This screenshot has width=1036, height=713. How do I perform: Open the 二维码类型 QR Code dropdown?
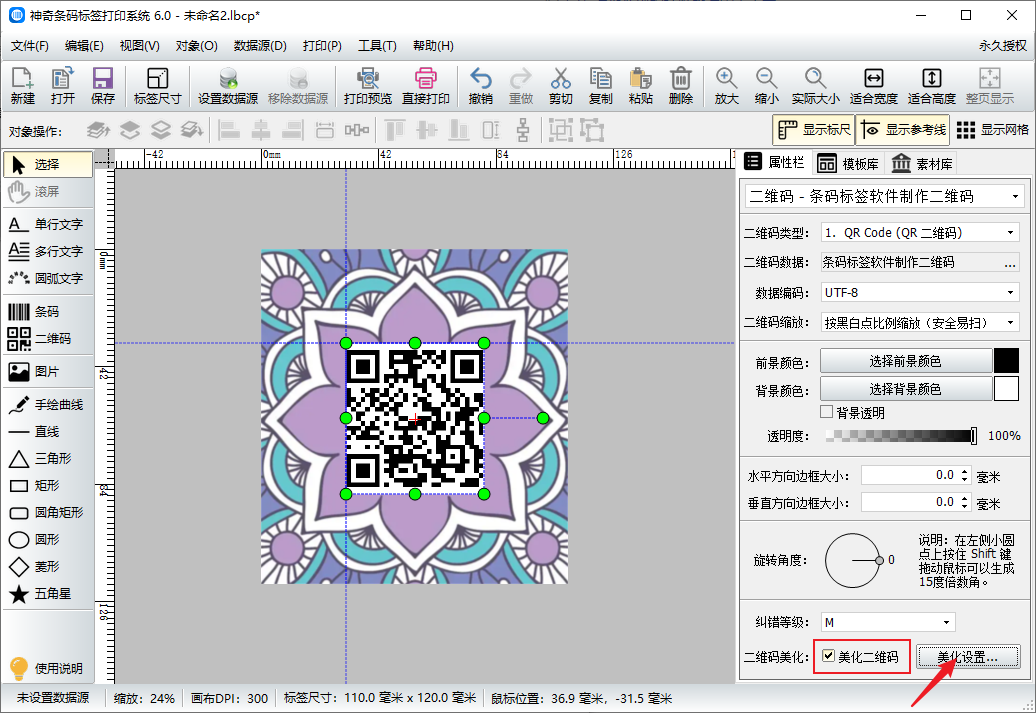920,233
